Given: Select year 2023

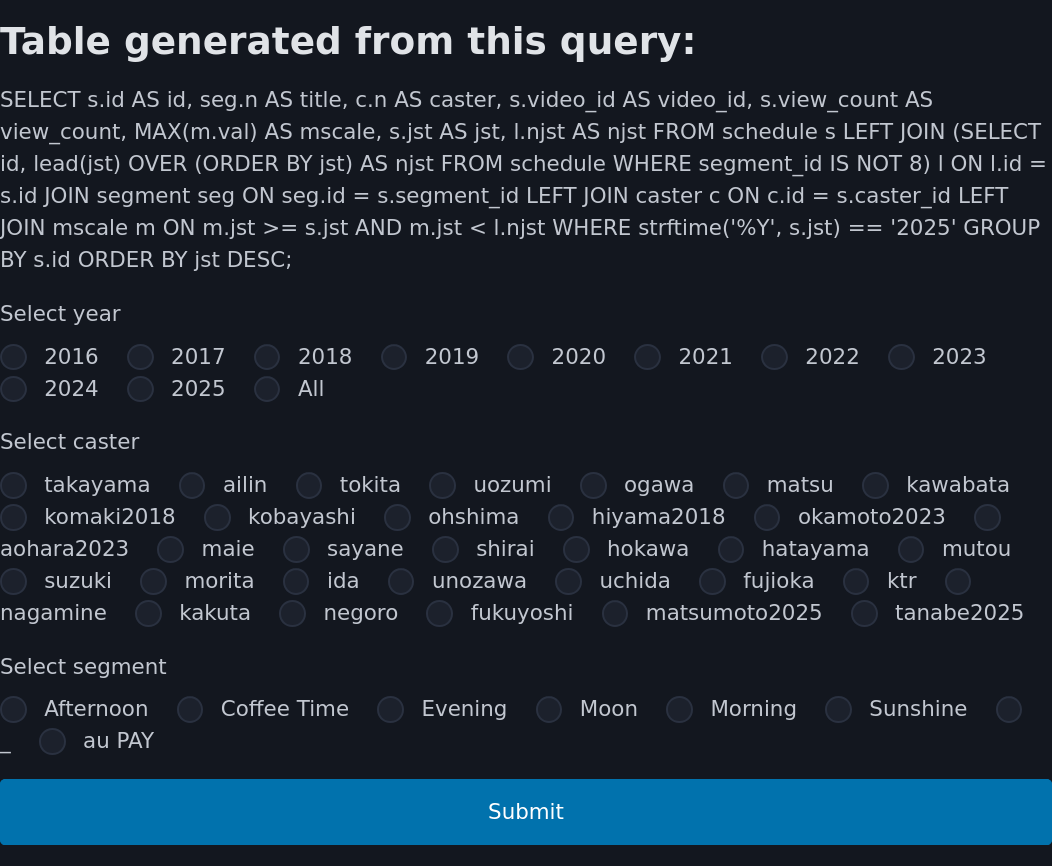Looking at the screenshot, I should 901,357.
